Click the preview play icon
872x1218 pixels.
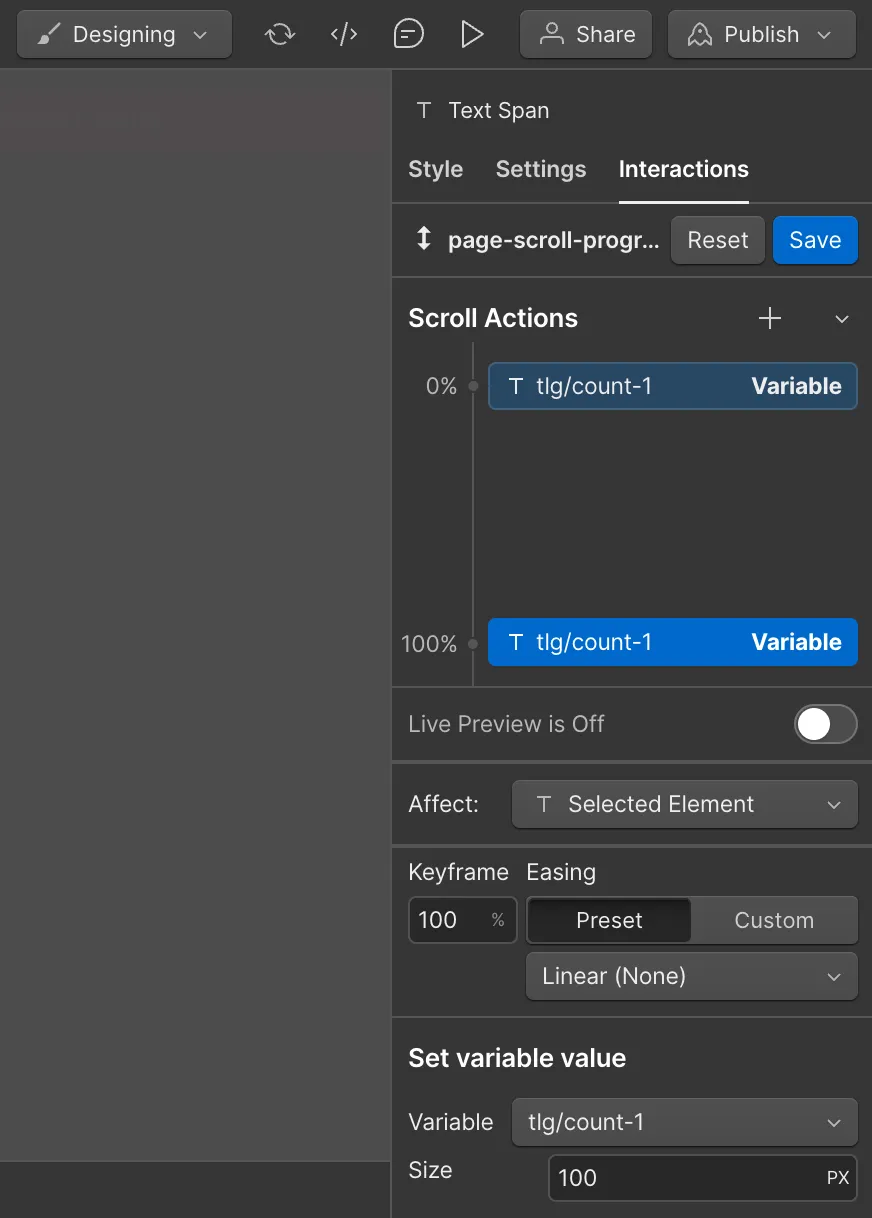tap(472, 35)
